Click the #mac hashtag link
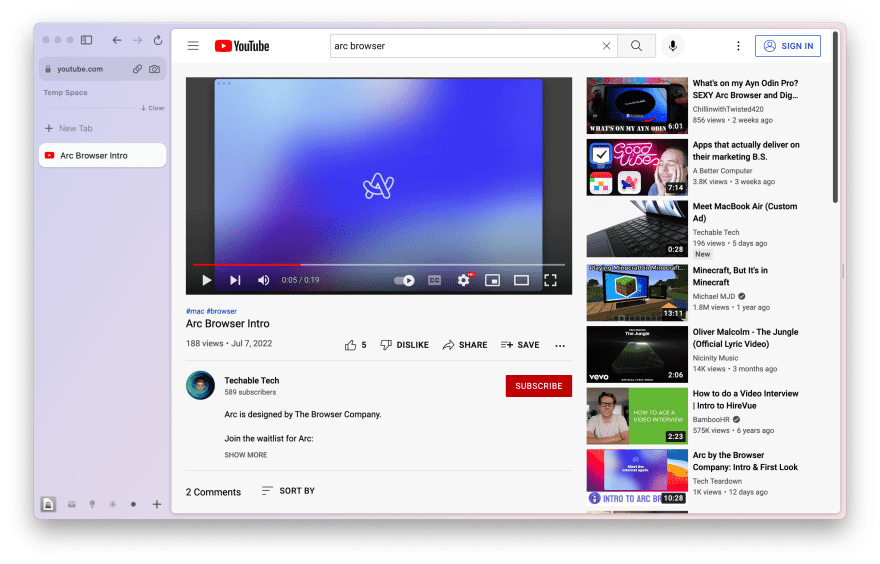Image resolution: width=880 pixels, height=564 pixels. click(x=195, y=311)
